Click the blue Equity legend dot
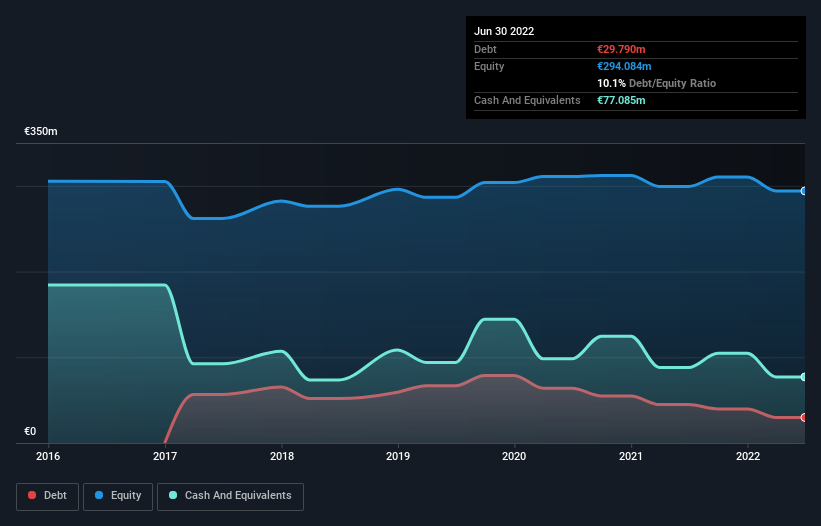This screenshot has height=526, width=821. [99, 495]
